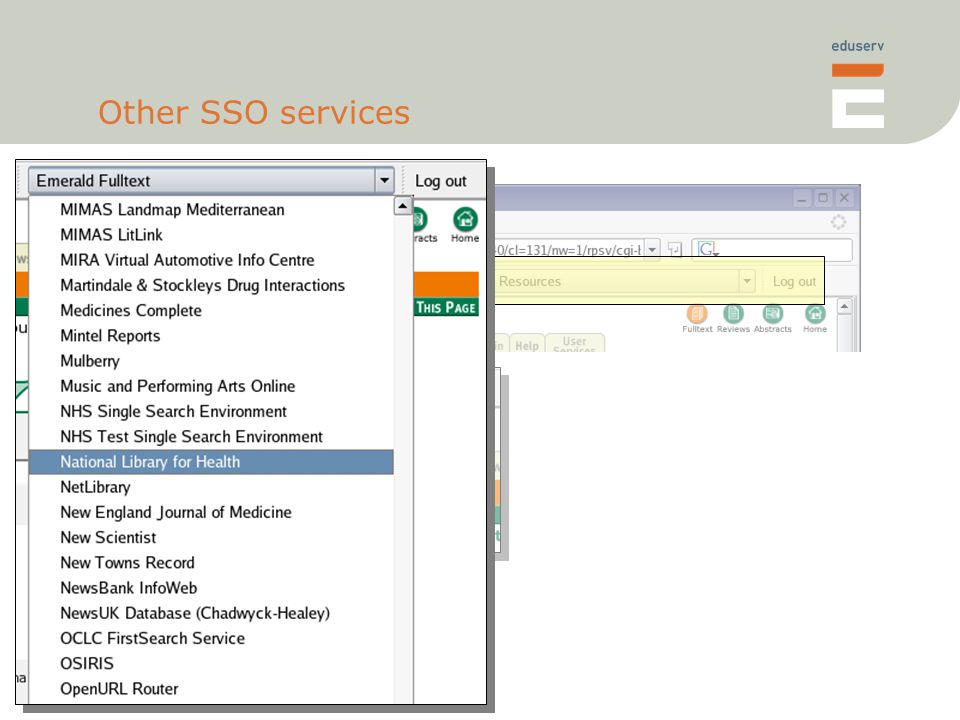
Task: Click the dropdown list scroll-up arrow
Action: 402,206
